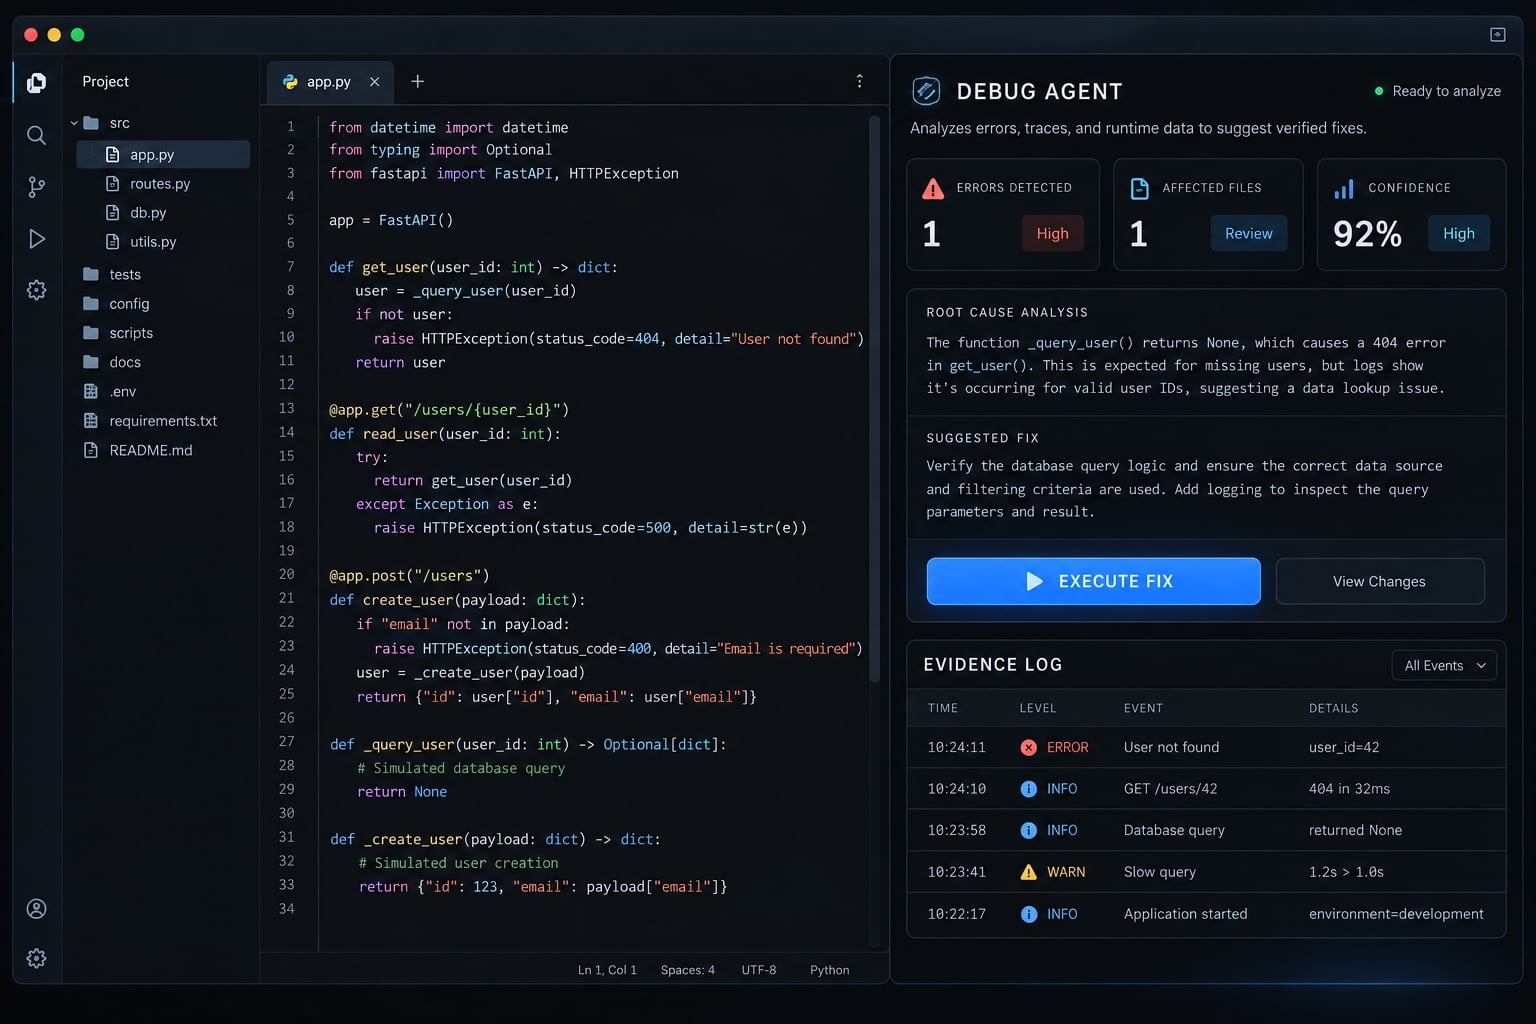Click the INFO icon for Database query
The width and height of the screenshot is (1536, 1024).
(x=1028, y=830)
